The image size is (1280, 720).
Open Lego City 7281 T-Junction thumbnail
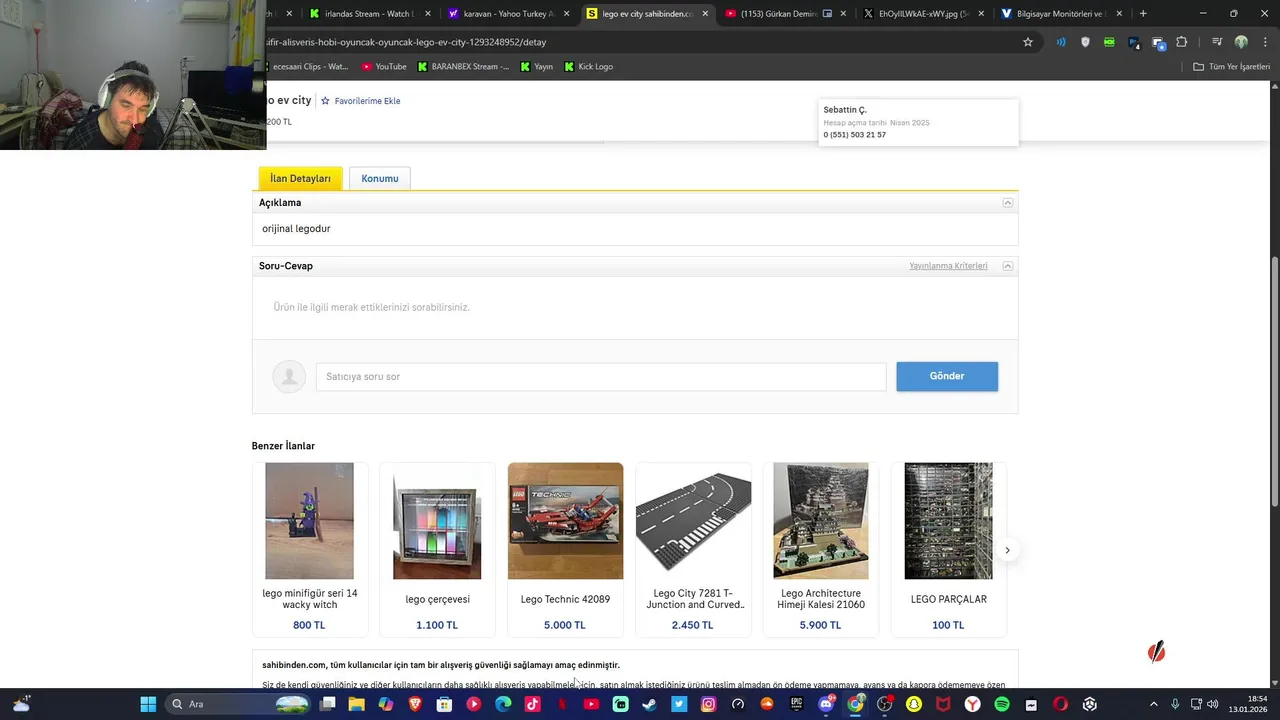tap(693, 521)
